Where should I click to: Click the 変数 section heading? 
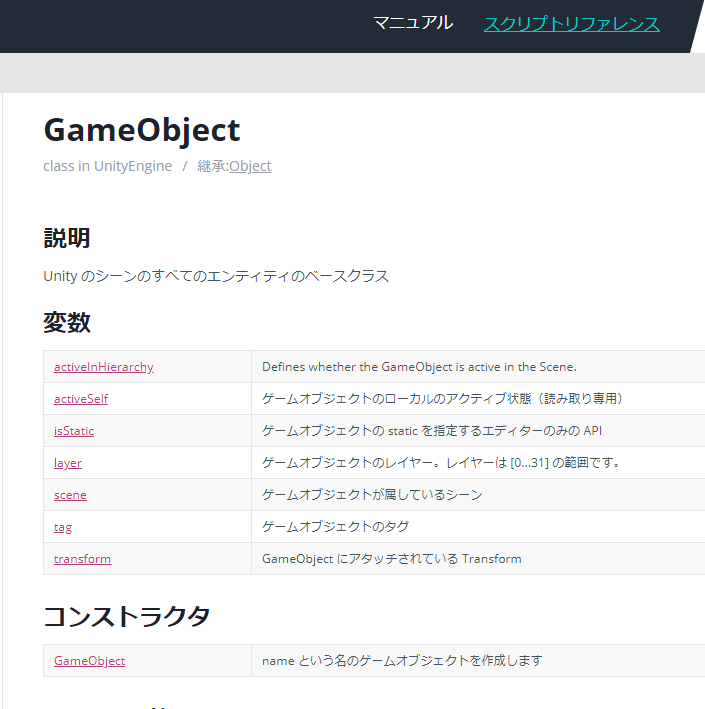tap(67, 323)
